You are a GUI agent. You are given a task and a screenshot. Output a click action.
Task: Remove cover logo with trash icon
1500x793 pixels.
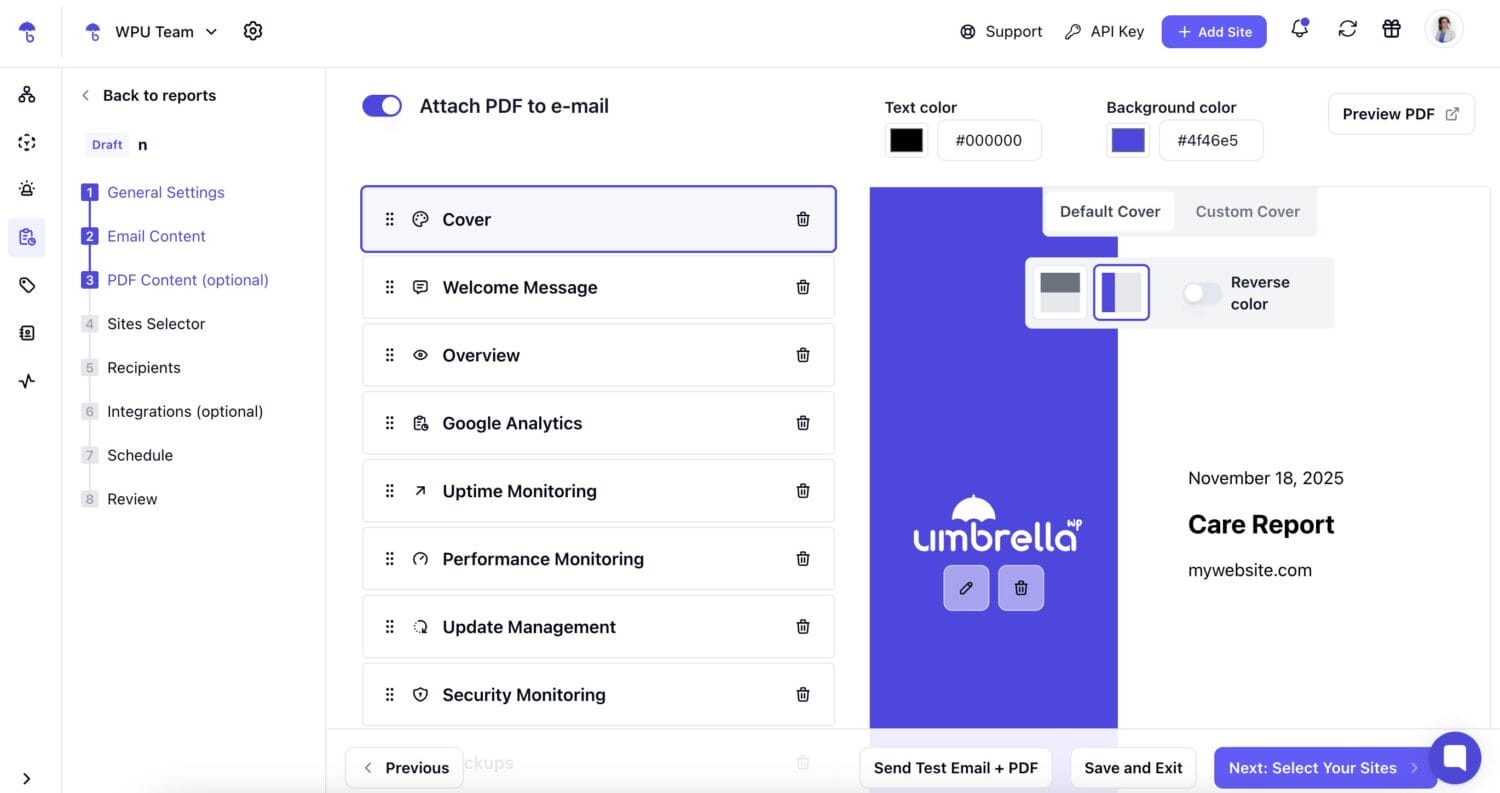tap(1020, 588)
